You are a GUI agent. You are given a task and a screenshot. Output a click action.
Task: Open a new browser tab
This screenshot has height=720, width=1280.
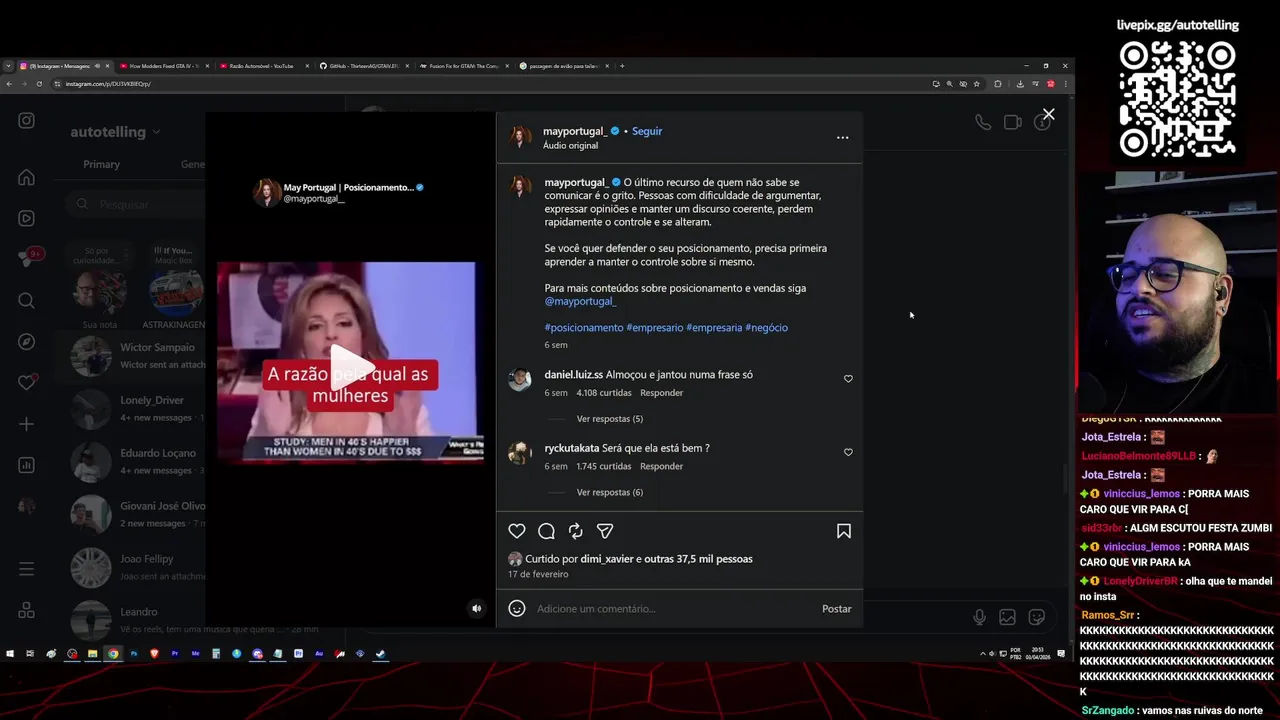[x=622, y=66]
